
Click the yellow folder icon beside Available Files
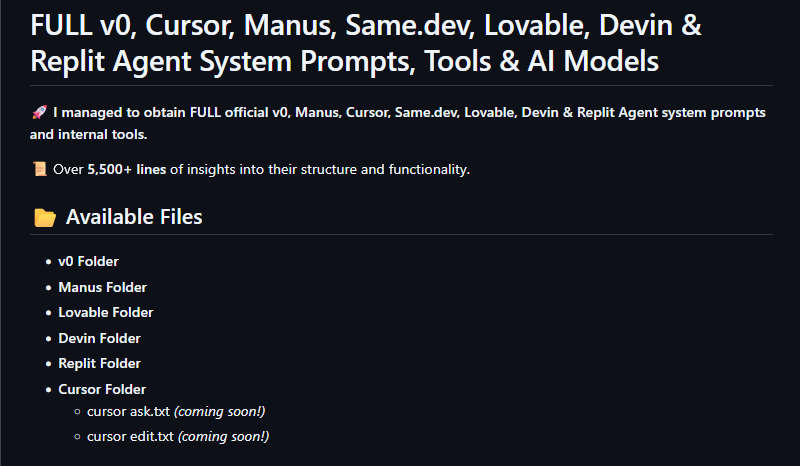point(45,217)
